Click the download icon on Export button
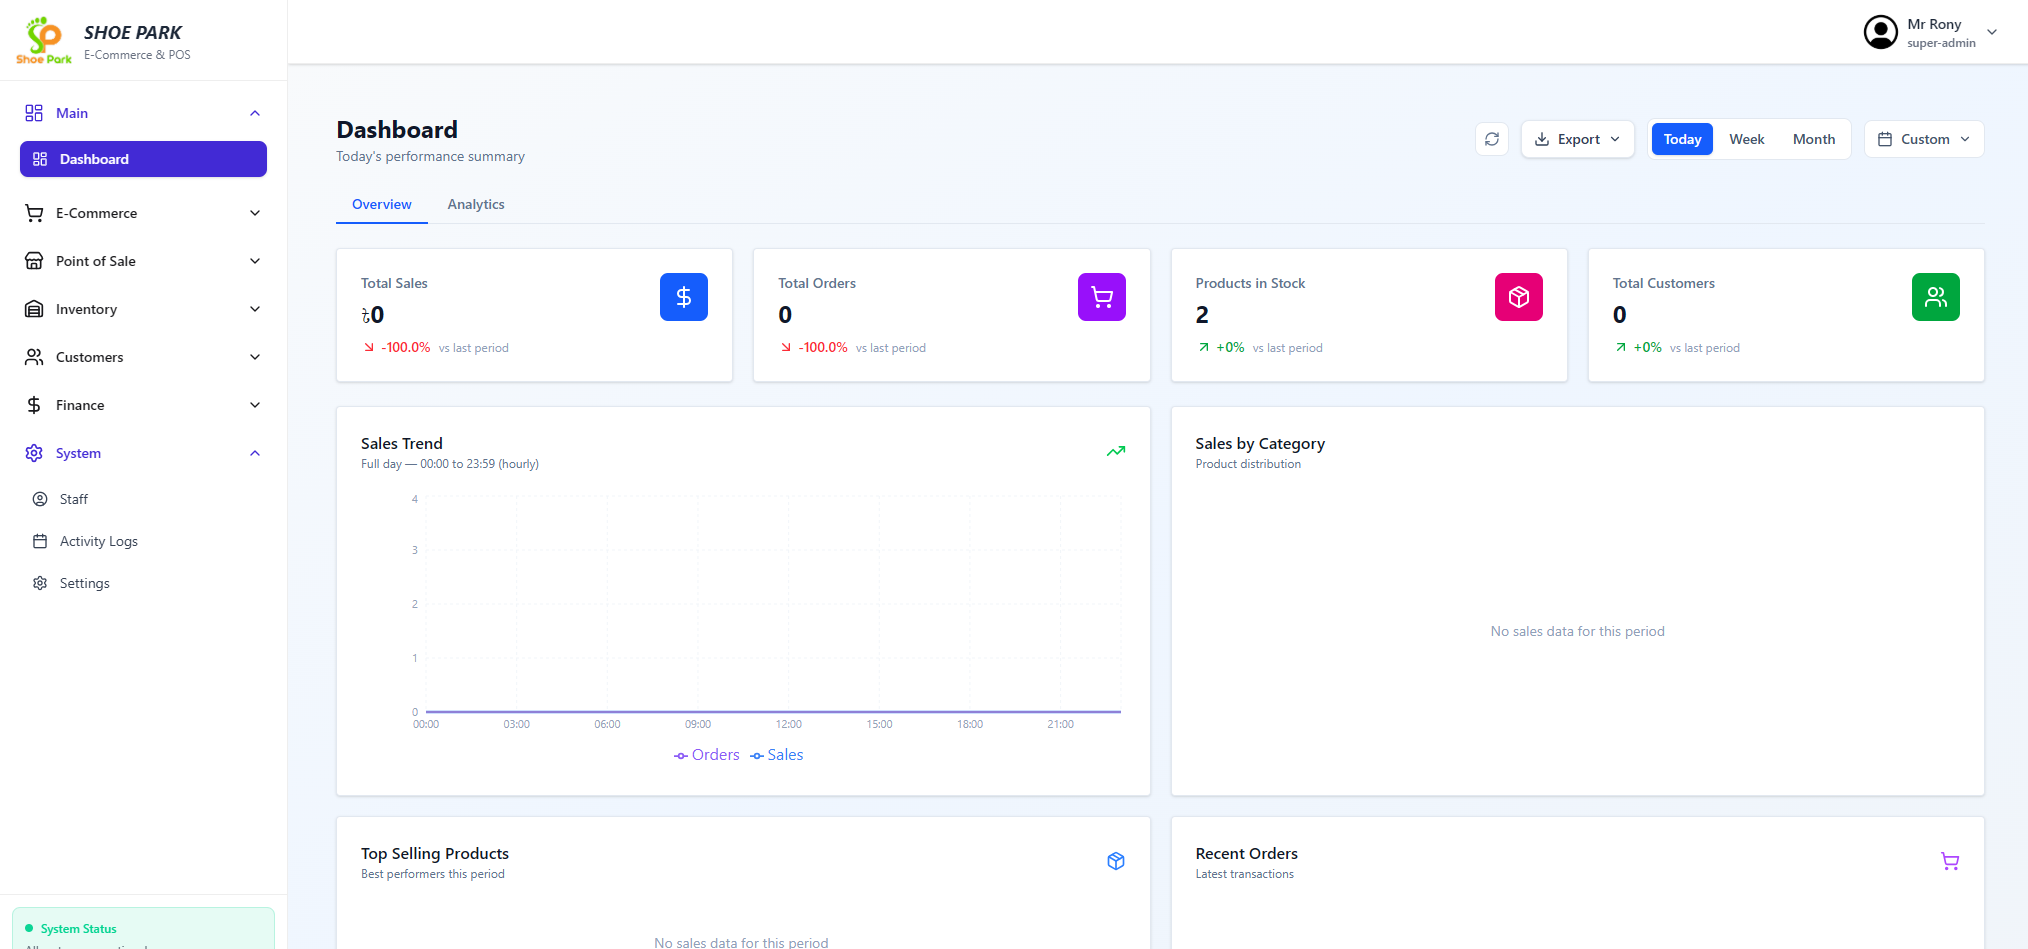 (1542, 139)
